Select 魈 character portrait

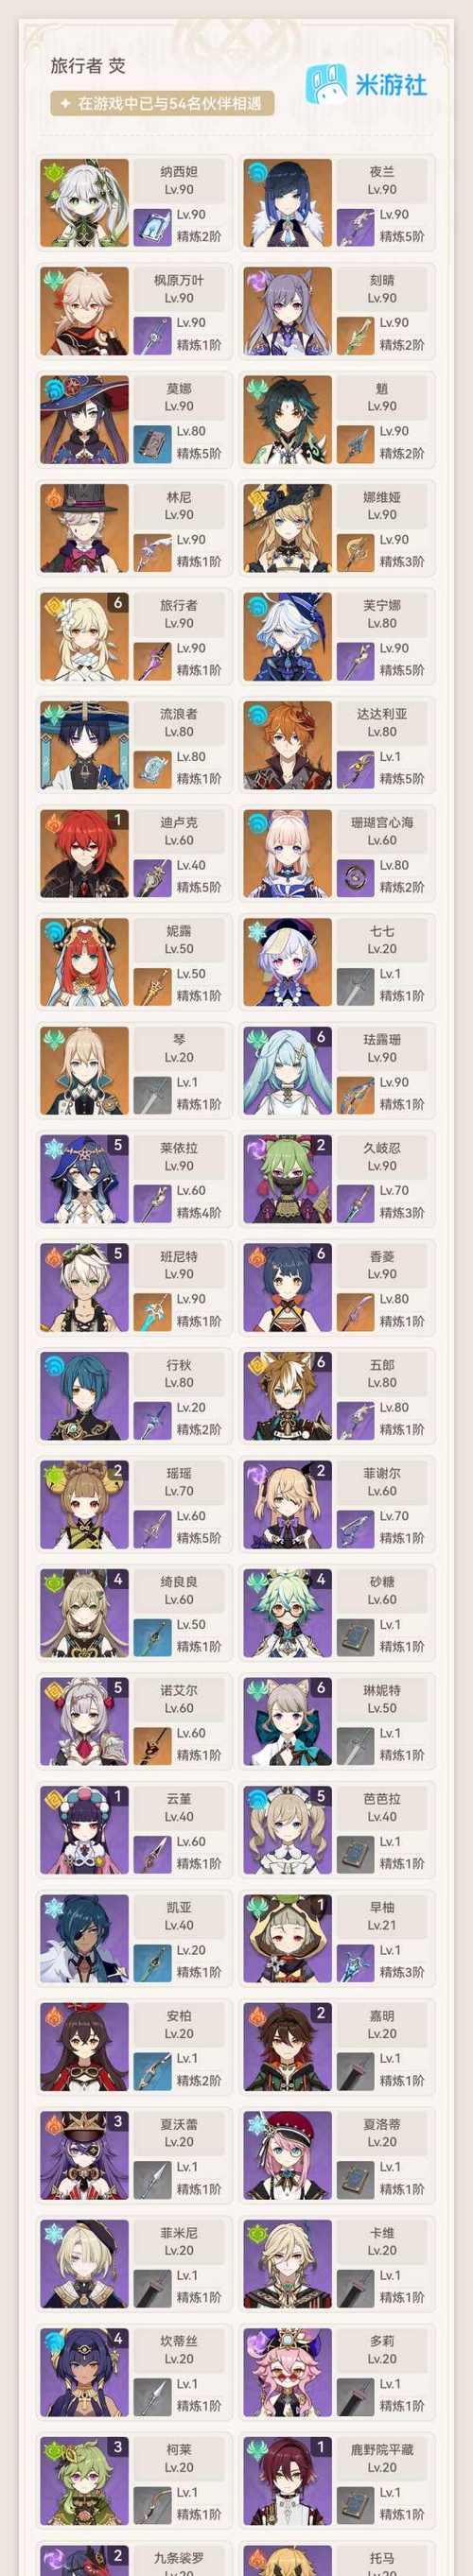(288, 419)
